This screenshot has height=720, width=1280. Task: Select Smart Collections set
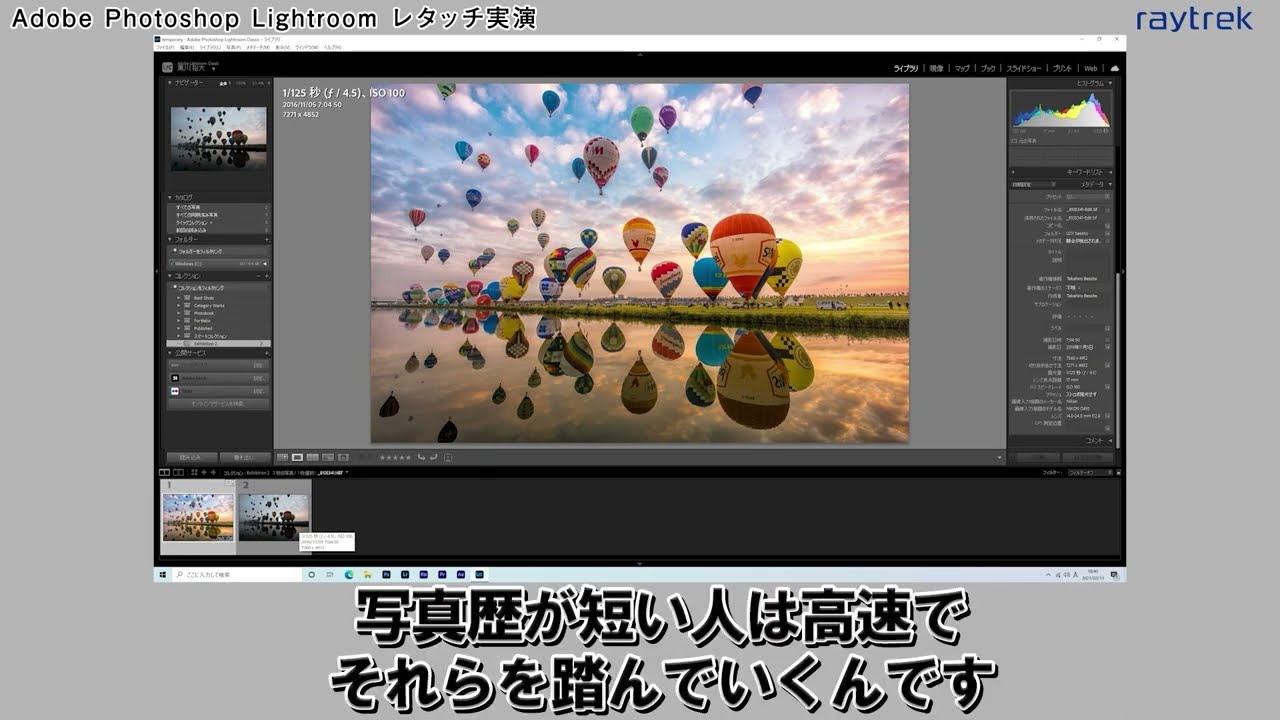[211, 336]
